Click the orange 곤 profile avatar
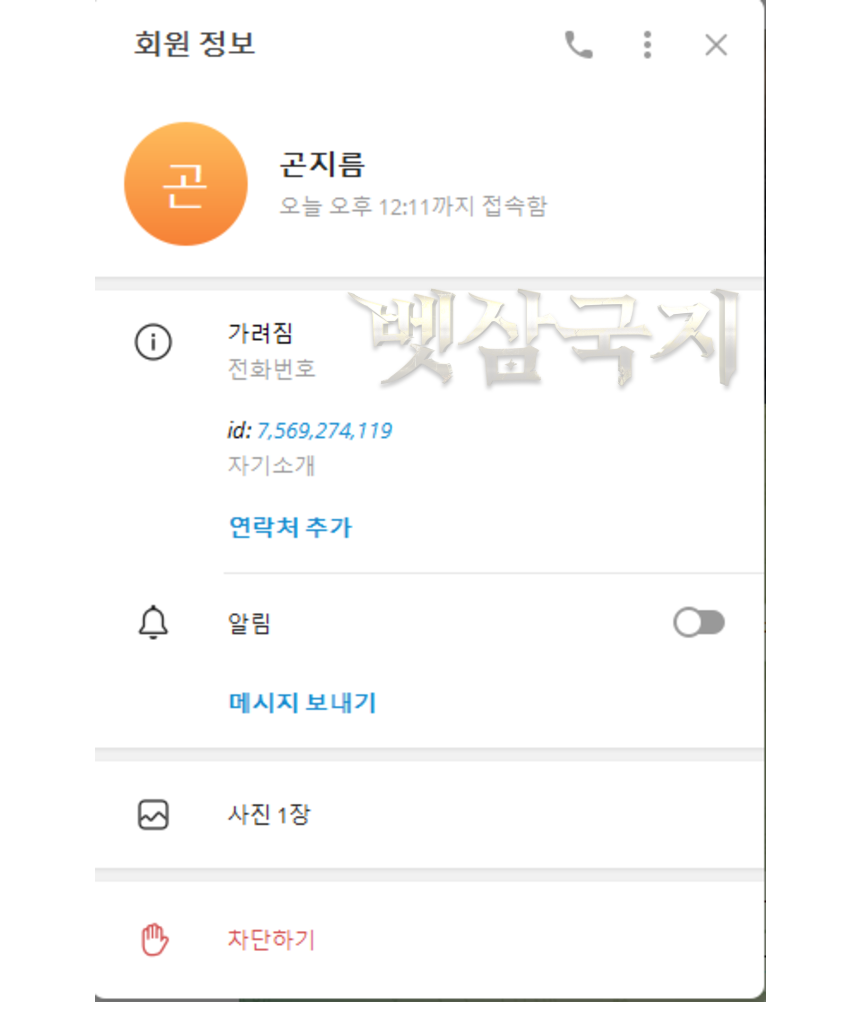 tap(185, 184)
